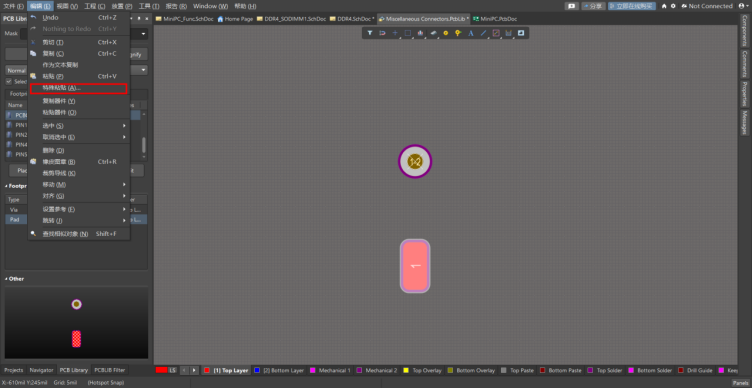Select the place pad yellow circle icon
753x389 pixels.
446,33
